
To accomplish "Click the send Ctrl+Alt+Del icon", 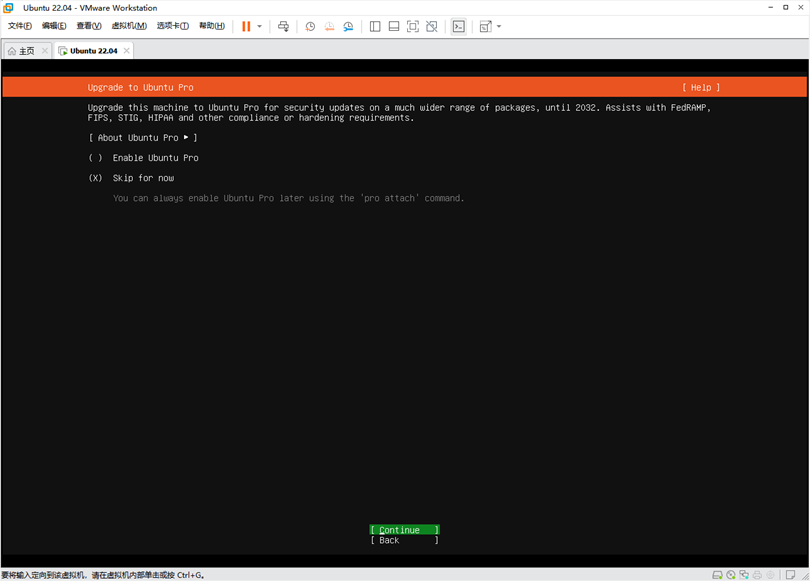I will (x=284, y=26).
